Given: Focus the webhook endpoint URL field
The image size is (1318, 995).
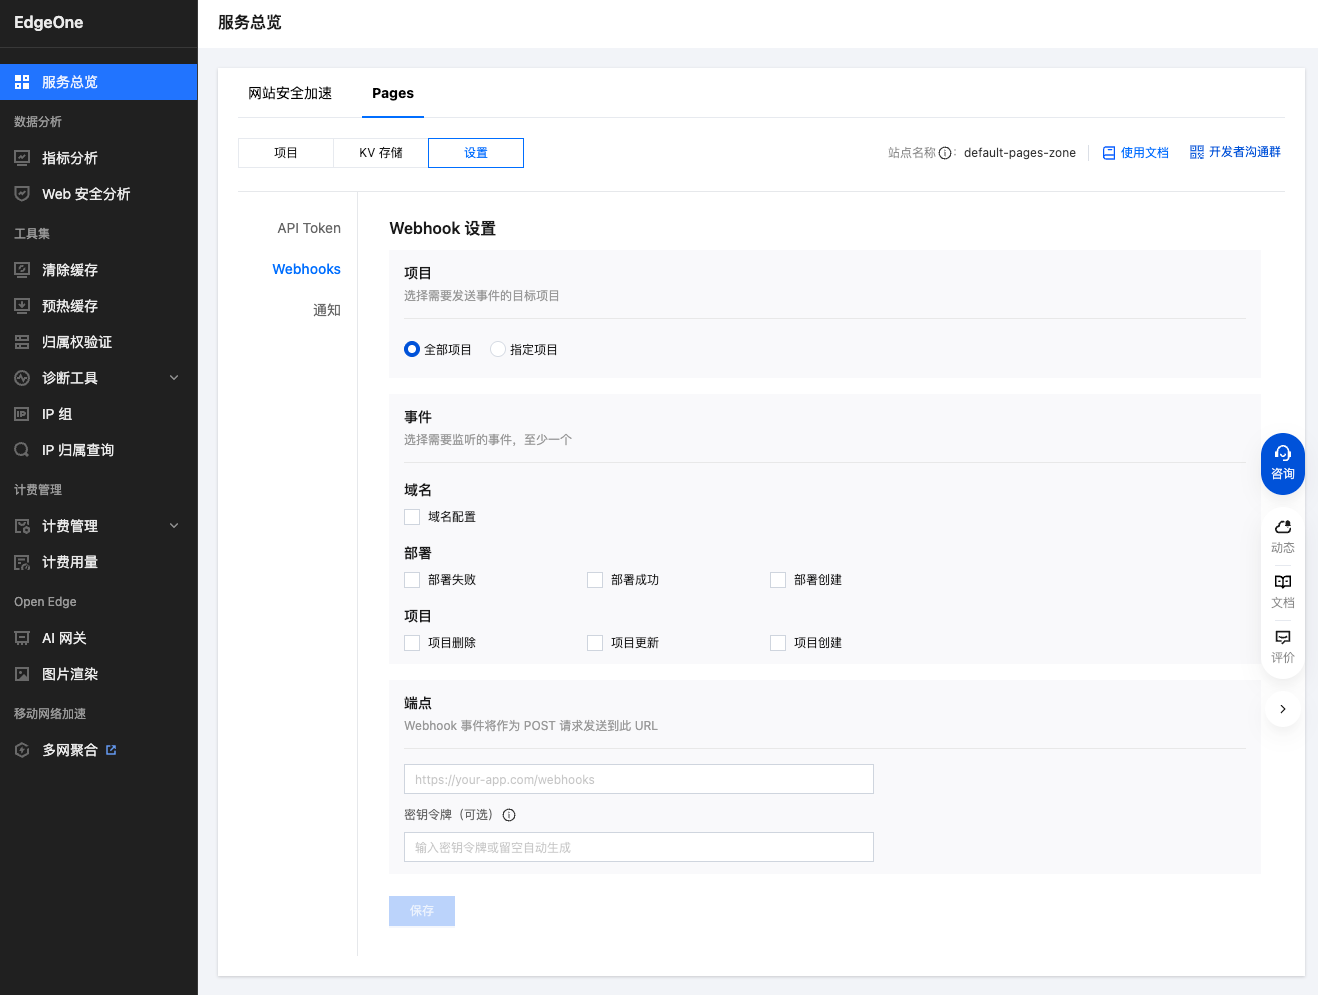Looking at the screenshot, I should coord(639,779).
